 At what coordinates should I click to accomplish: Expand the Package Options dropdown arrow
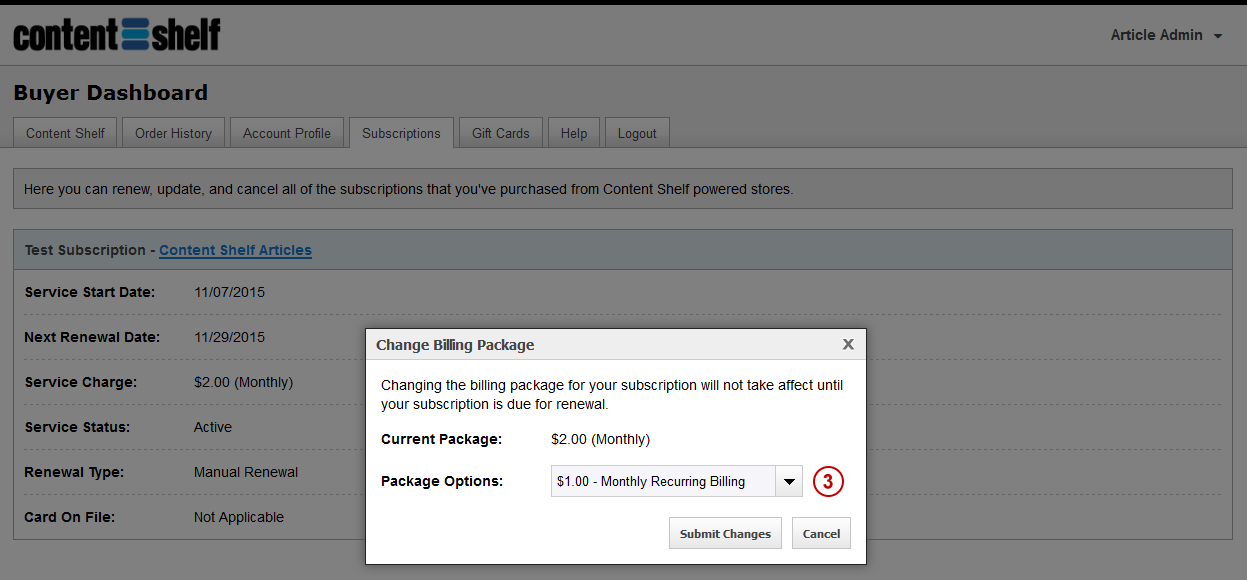point(789,481)
